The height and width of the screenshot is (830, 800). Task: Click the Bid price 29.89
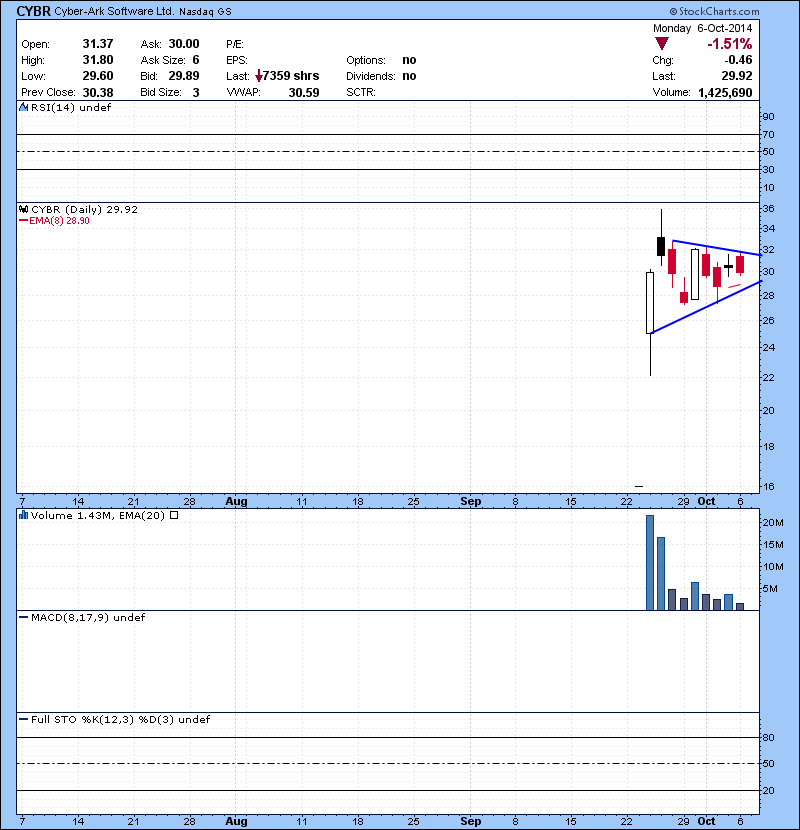[184, 76]
